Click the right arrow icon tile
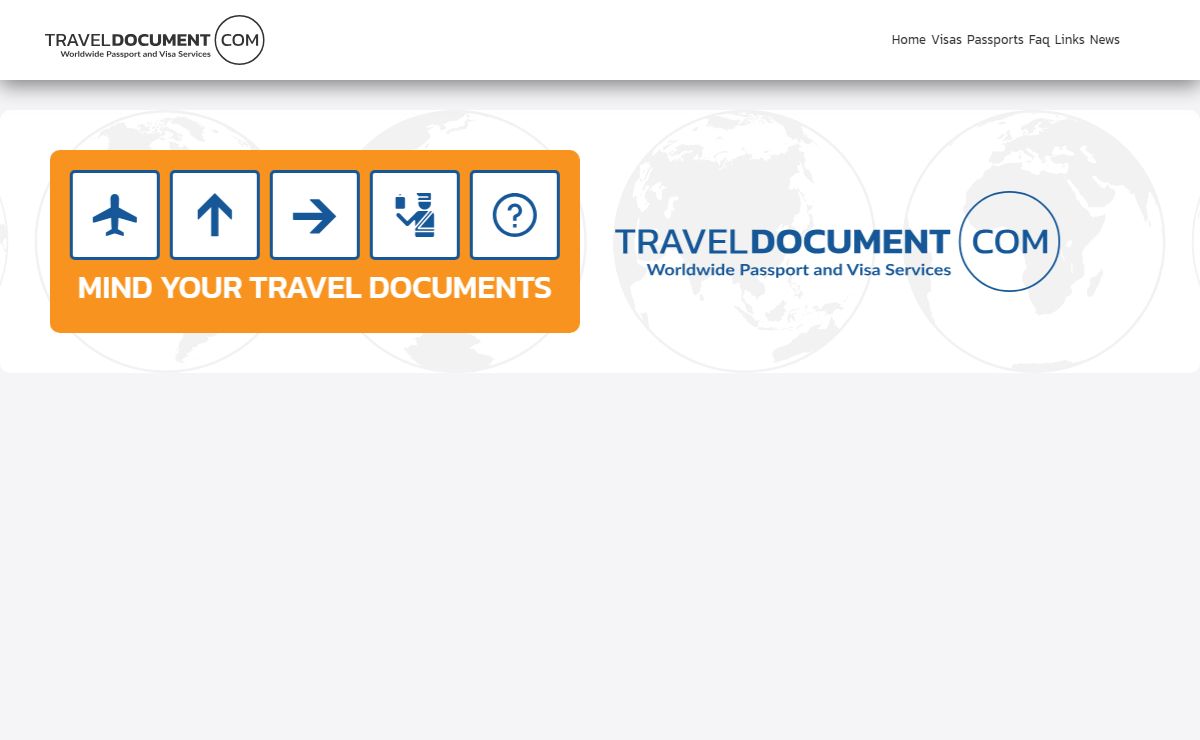This screenshot has height=740, width=1200. (x=315, y=215)
